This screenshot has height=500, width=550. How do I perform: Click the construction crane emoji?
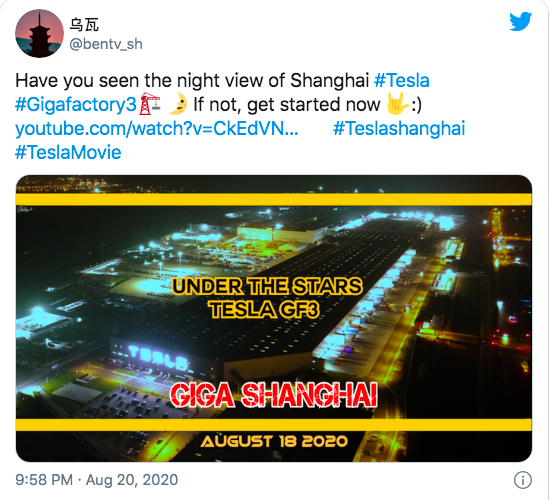[x=150, y=104]
